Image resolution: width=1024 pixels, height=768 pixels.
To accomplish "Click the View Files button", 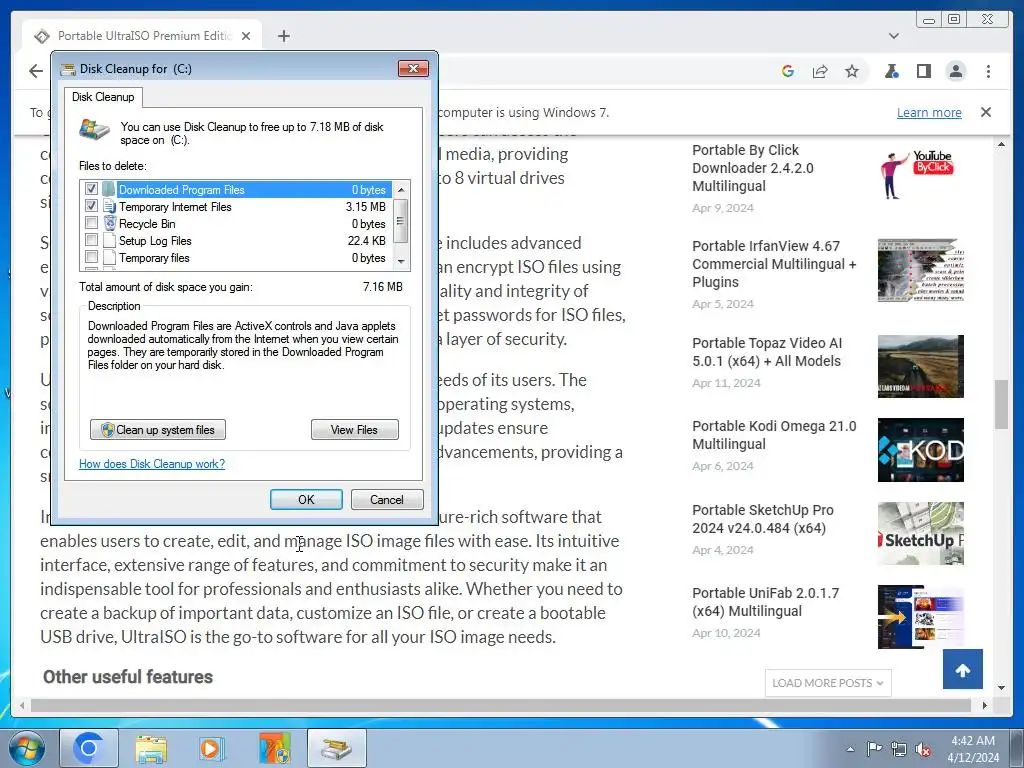I will tap(355, 430).
